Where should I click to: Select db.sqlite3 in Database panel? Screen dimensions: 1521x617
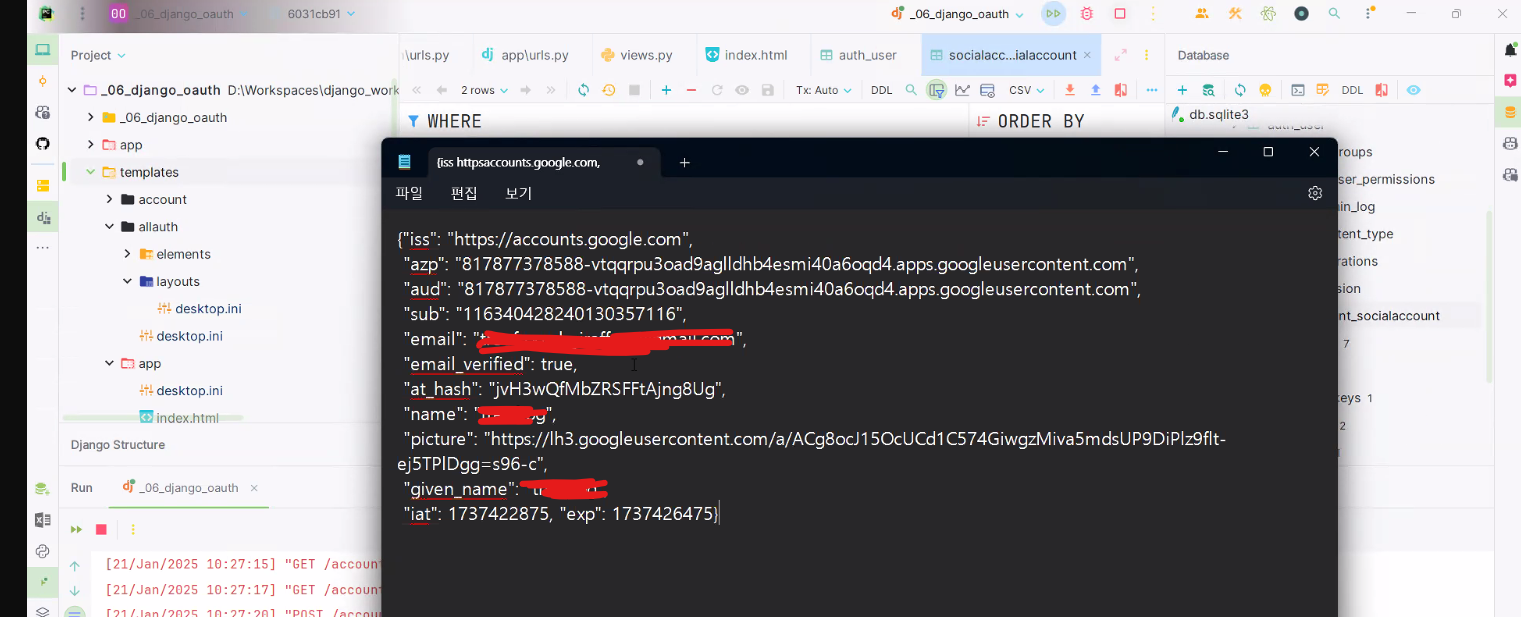[x=1210, y=115]
